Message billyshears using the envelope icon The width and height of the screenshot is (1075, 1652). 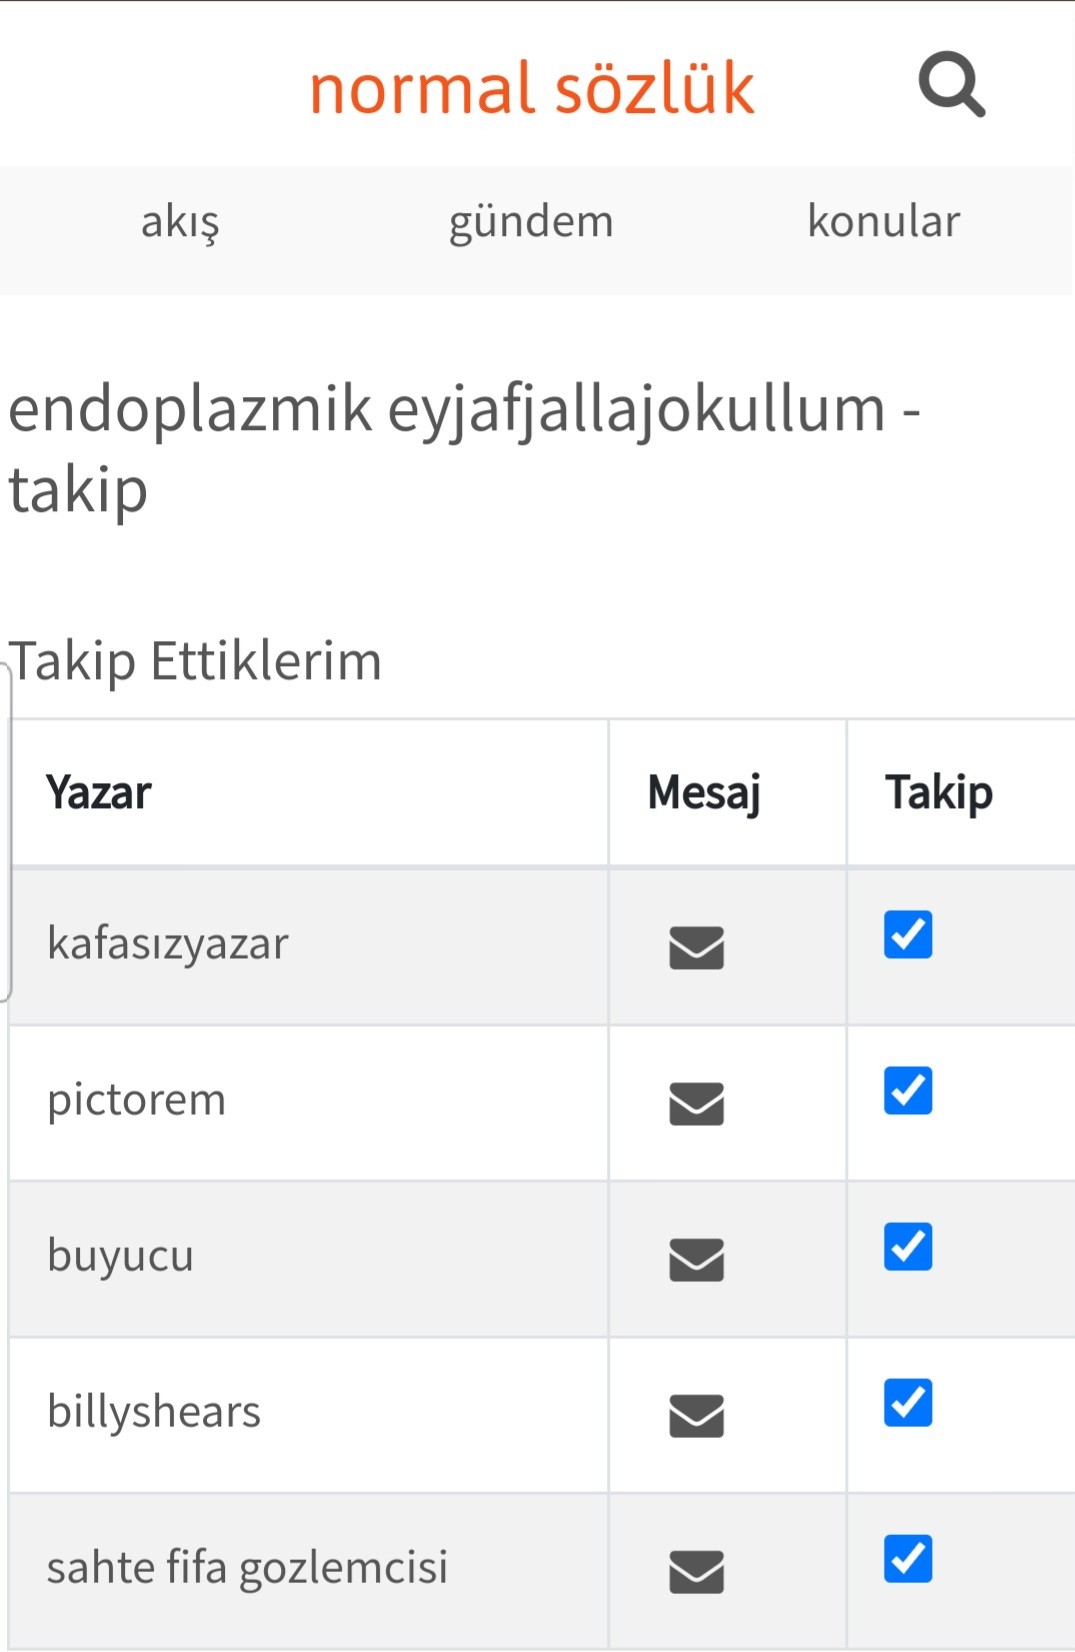coord(696,1415)
